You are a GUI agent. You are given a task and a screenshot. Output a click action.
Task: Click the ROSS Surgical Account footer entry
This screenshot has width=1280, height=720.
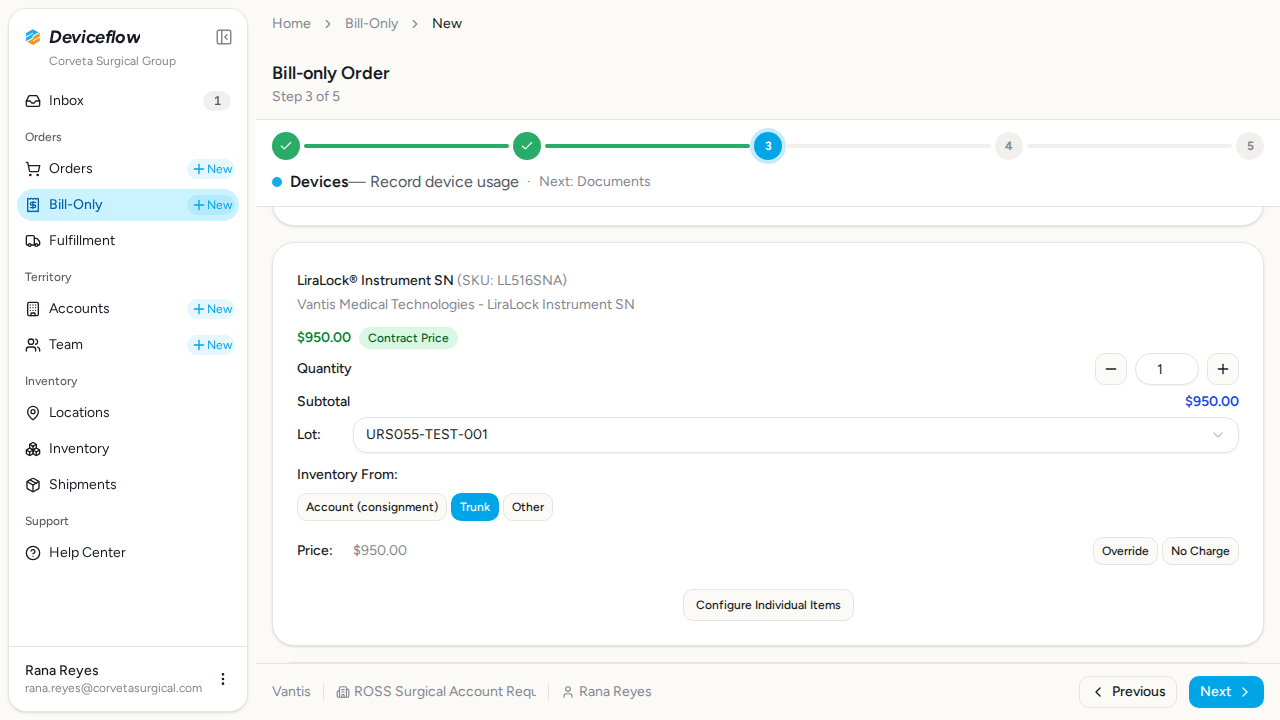436,692
